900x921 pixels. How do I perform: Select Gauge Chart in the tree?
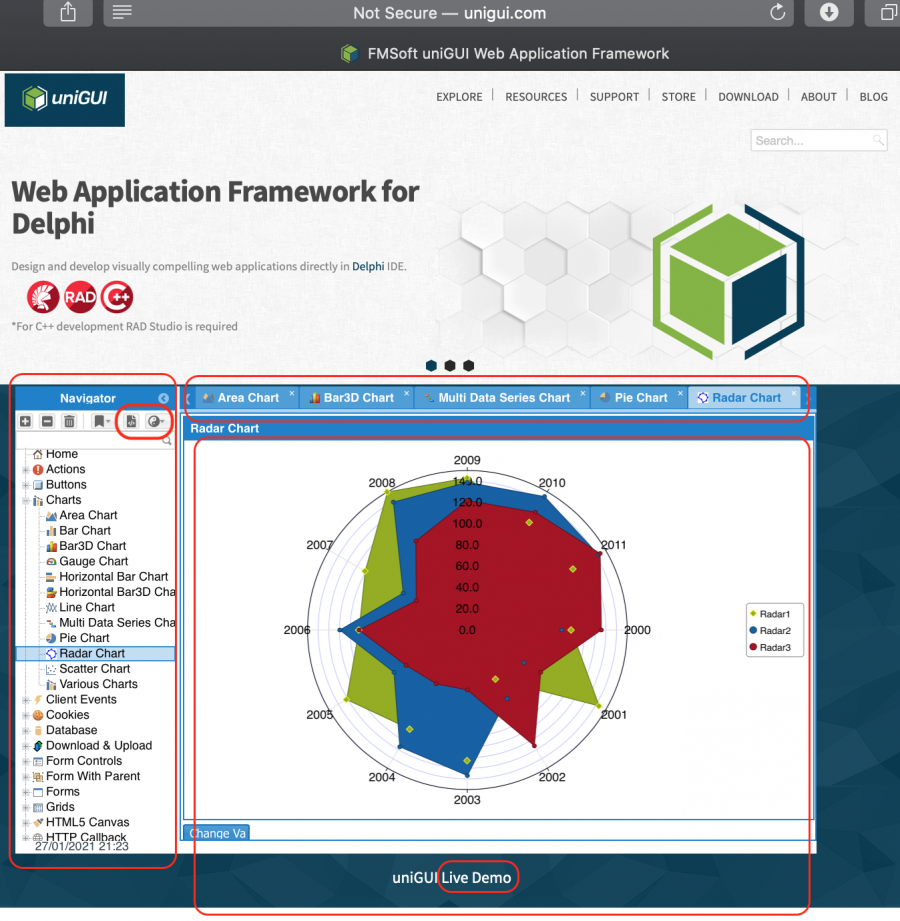click(x=92, y=561)
